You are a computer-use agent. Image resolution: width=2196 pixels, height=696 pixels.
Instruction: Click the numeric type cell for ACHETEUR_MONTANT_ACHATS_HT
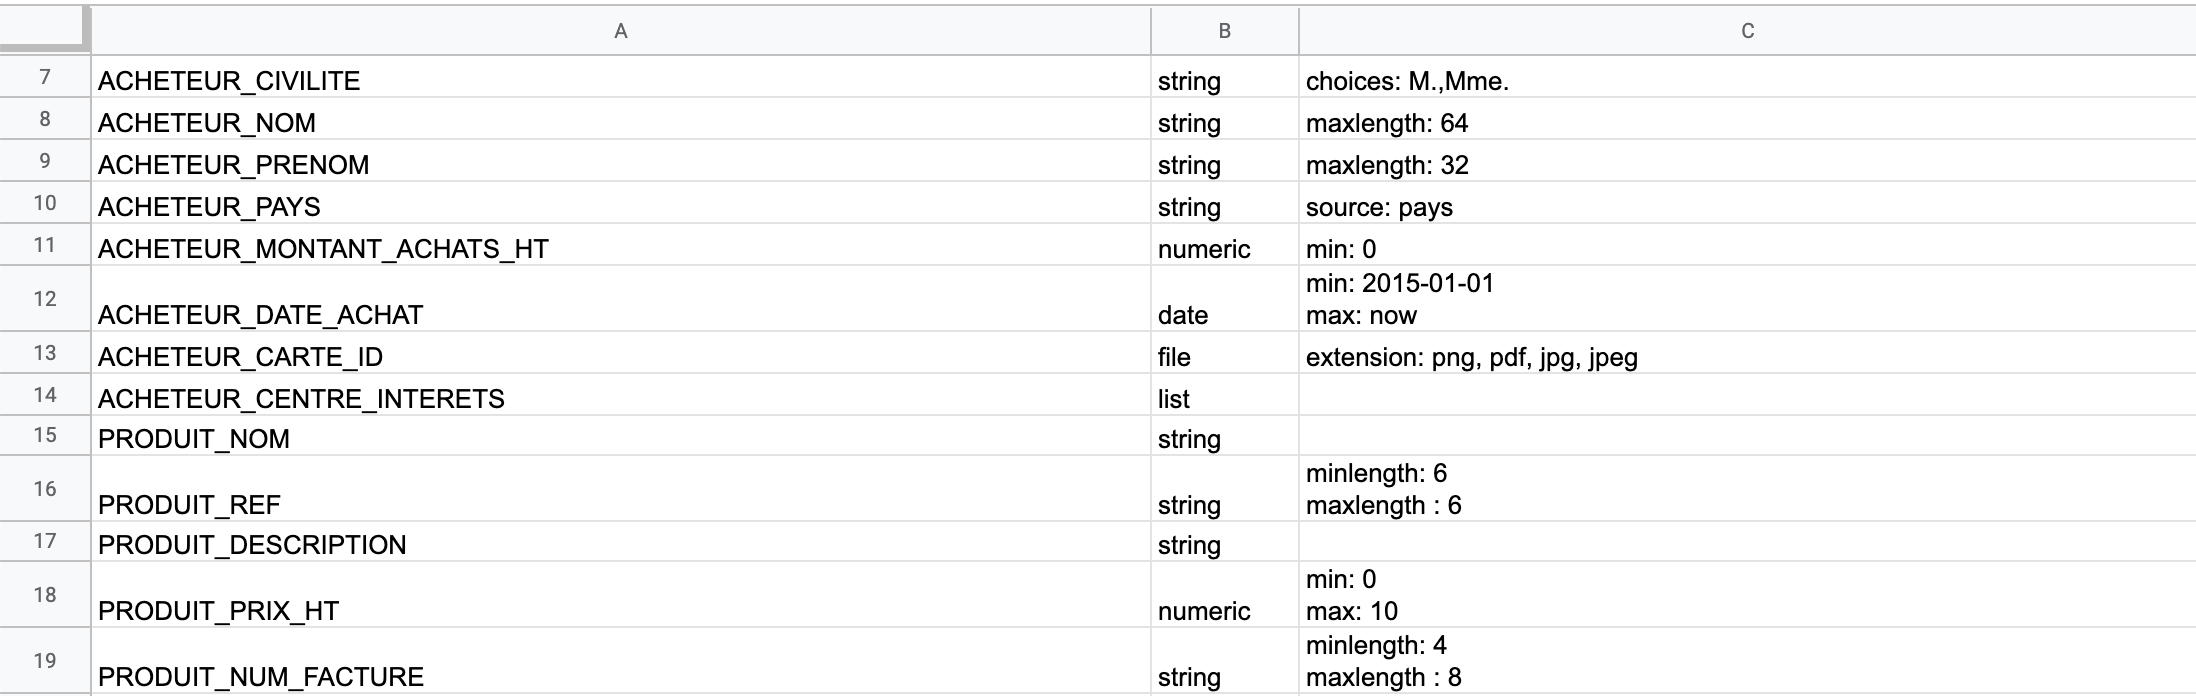coord(1224,245)
